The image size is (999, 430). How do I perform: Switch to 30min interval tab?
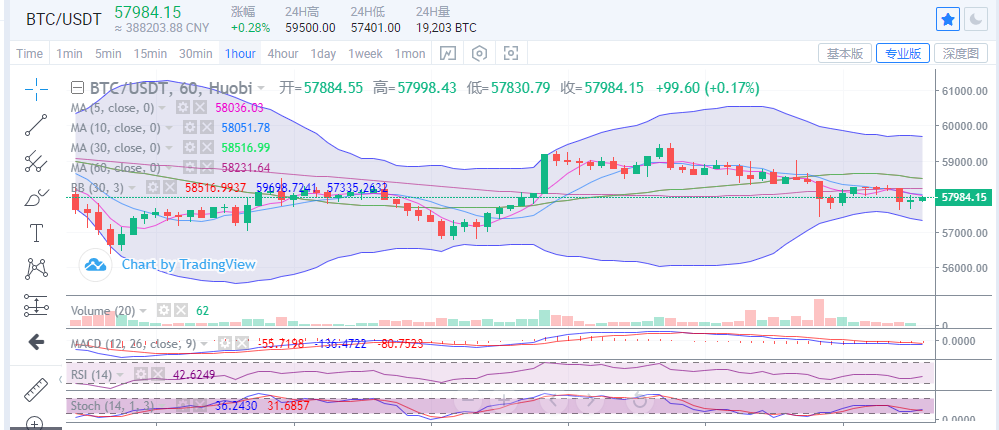pyautogui.click(x=195, y=54)
